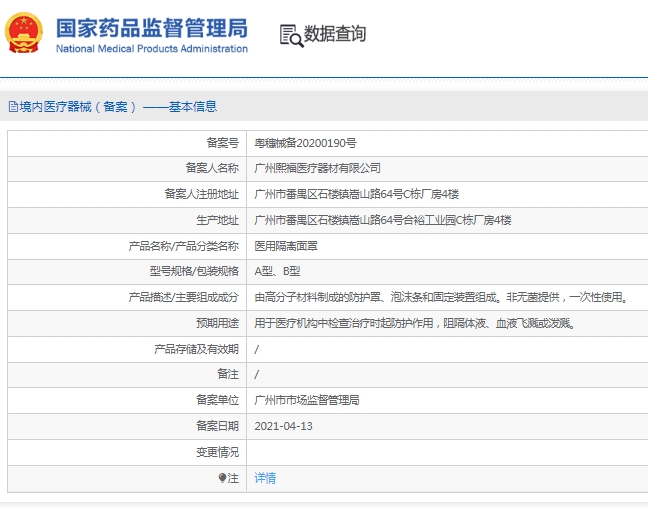
Task: Select filing number 粤穗械备20200190号
Action: [x=305, y=143]
